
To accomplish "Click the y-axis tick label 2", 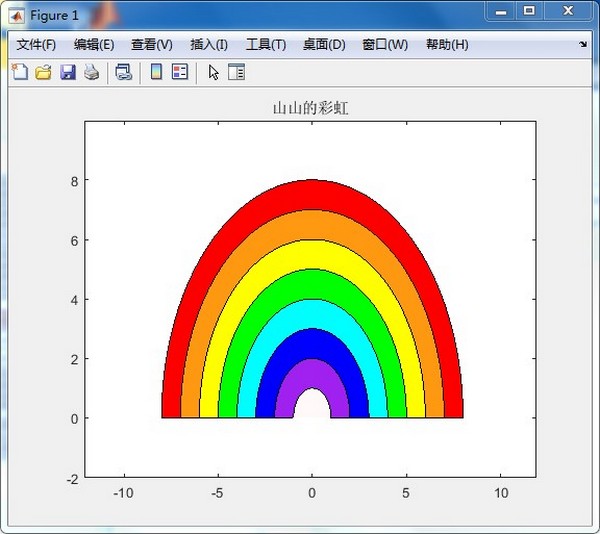I will (x=74, y=360).
